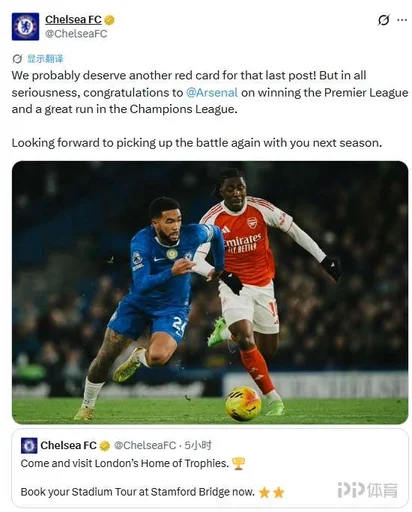Click the text 'Book your Stadium Tour at Stamford Bridge now'

coord(137,492)
